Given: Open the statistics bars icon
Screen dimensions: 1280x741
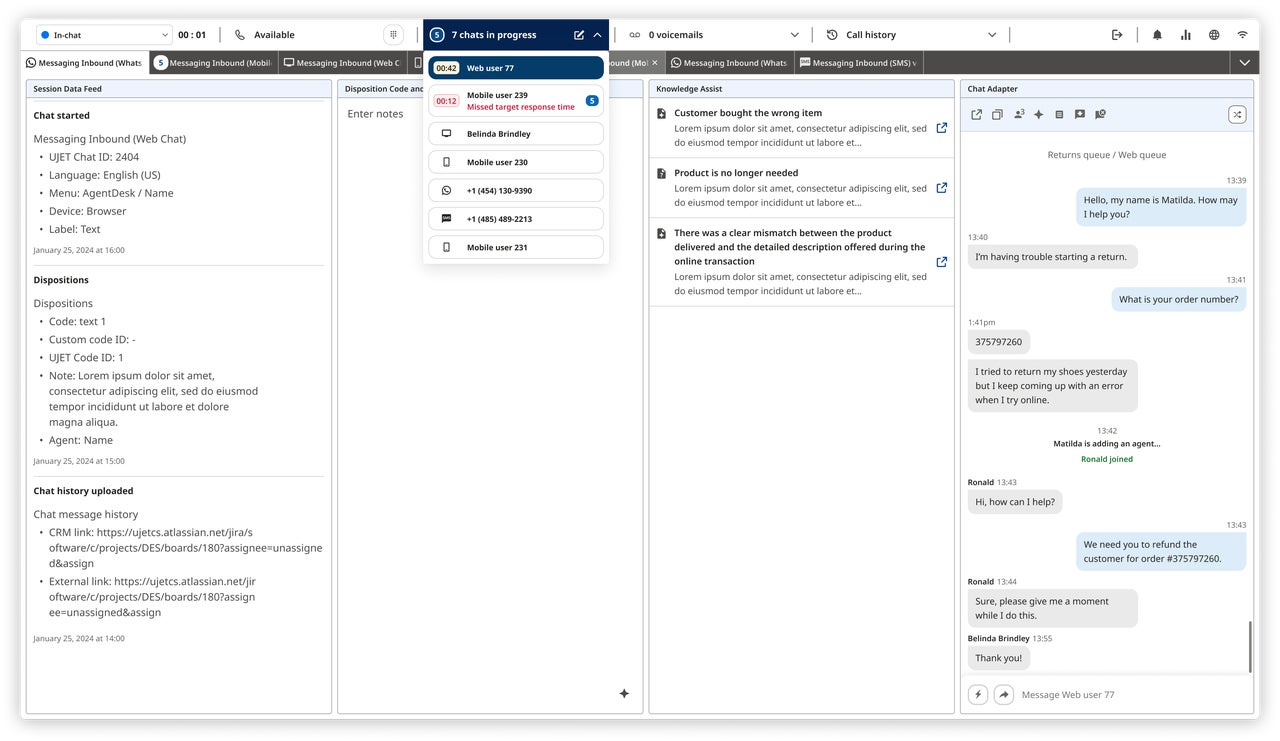Looking at the screenshot, I should click(1185, 33).
